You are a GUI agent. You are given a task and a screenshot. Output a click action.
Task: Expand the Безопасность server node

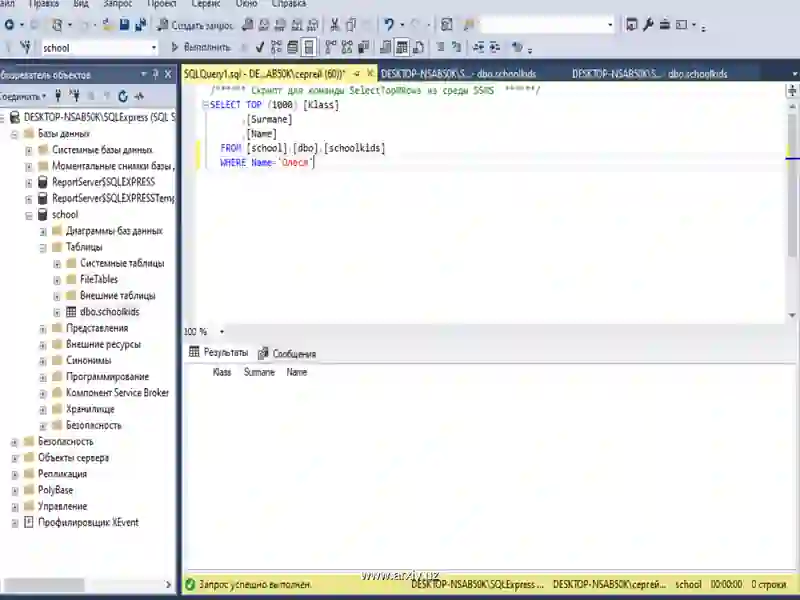15,442
